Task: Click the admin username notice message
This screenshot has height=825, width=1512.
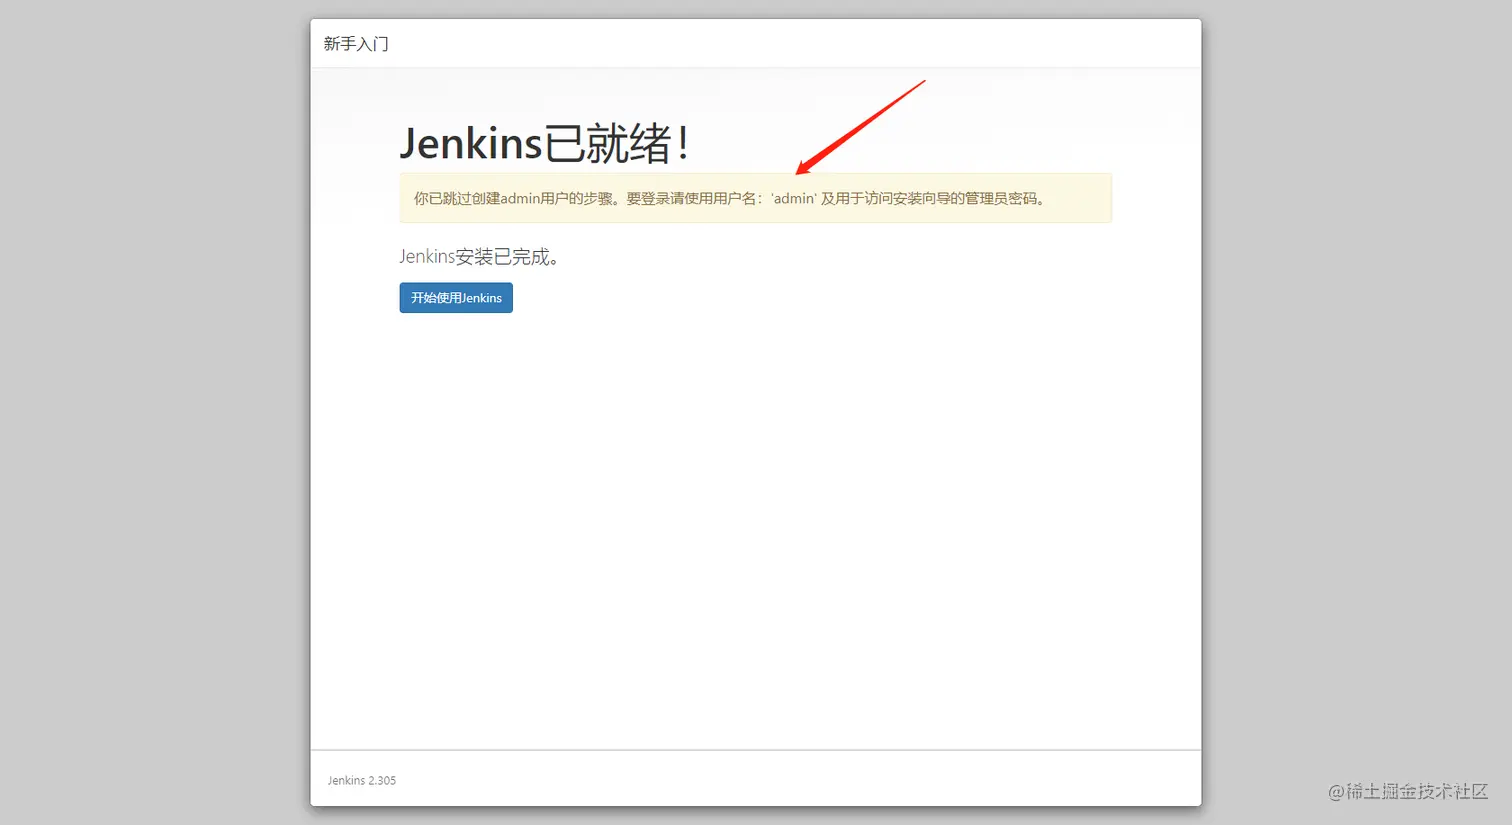Action: (755, 198)
